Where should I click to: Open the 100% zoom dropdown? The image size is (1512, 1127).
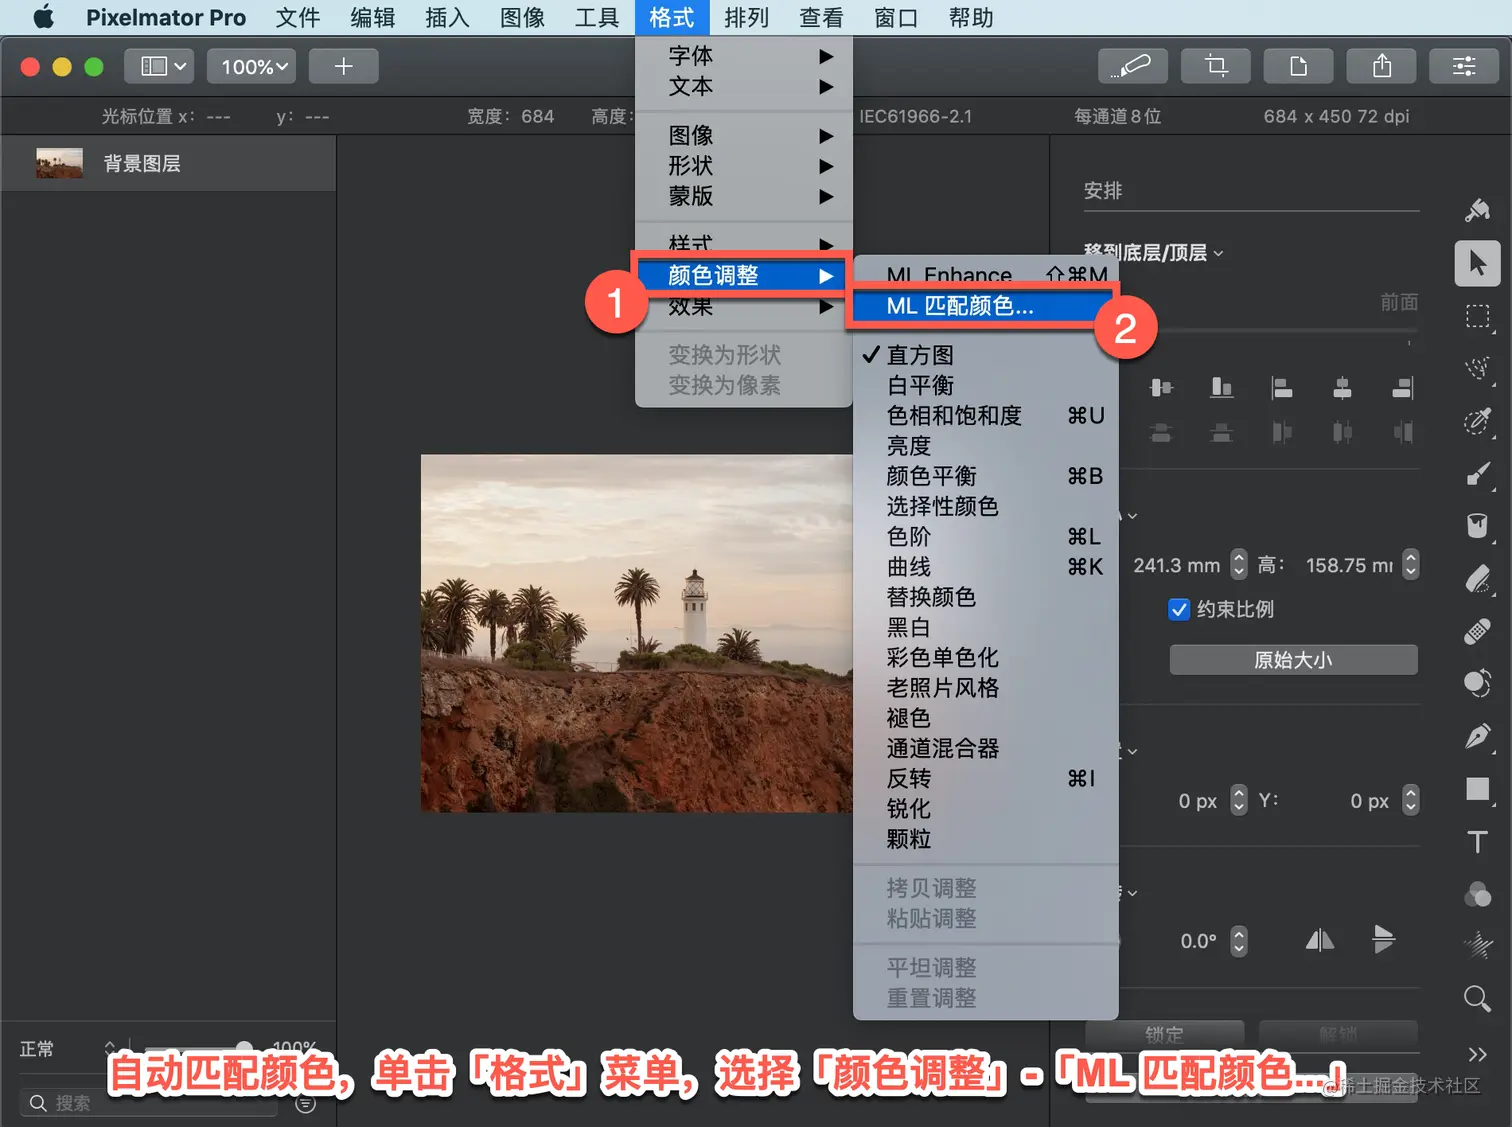251,66
